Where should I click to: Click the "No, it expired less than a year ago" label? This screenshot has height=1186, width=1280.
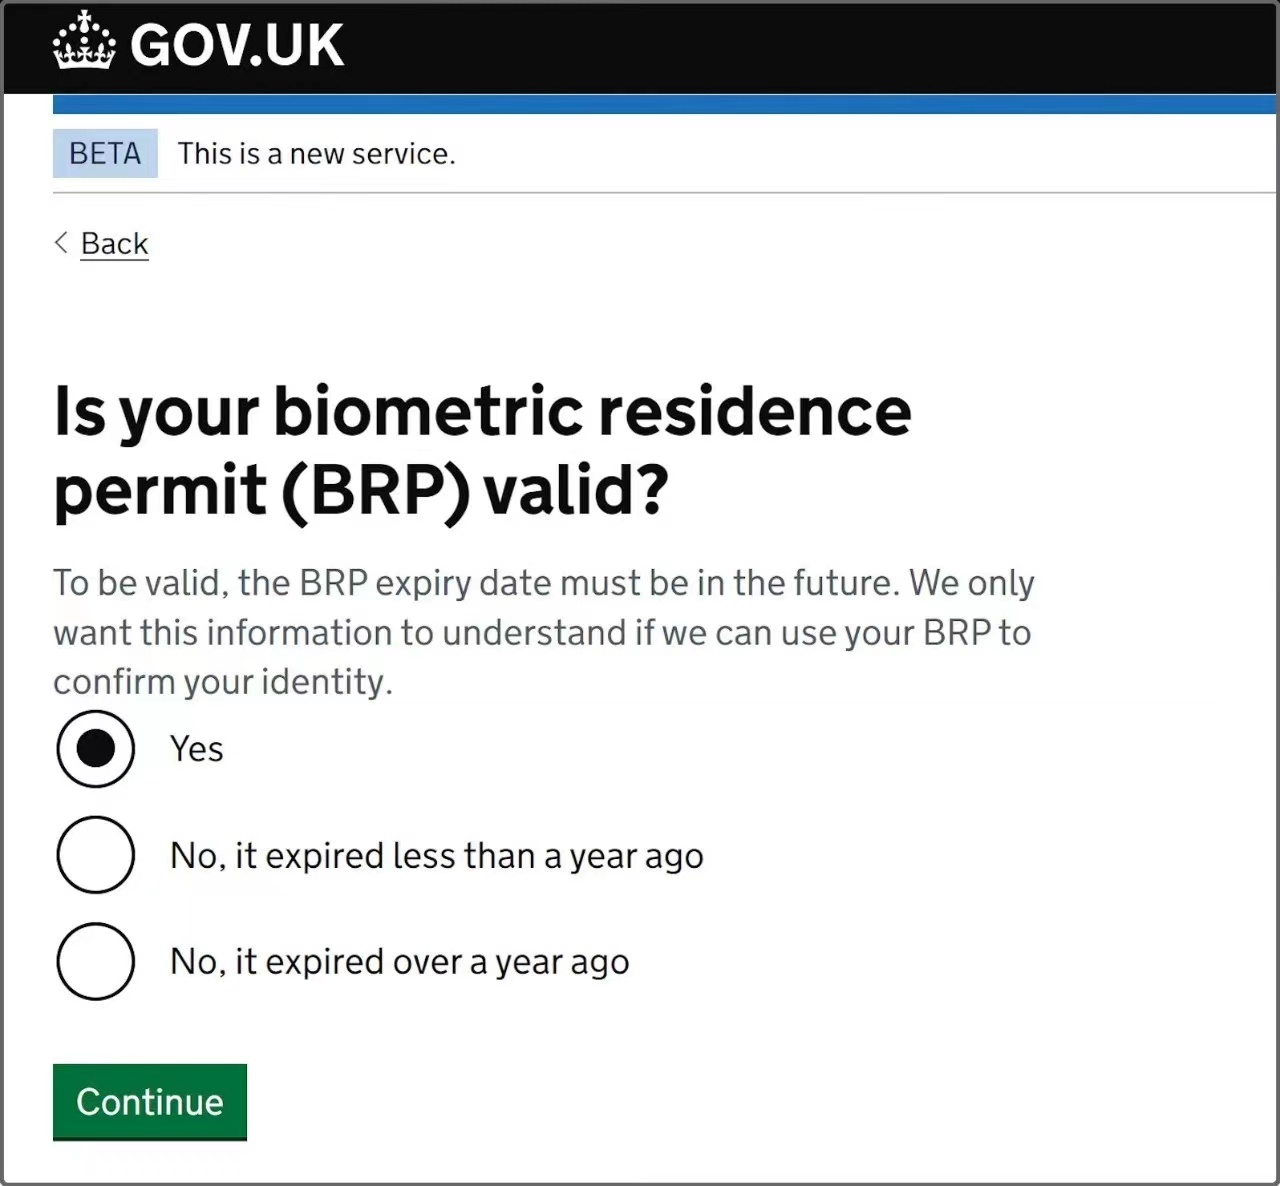point(436,856)
